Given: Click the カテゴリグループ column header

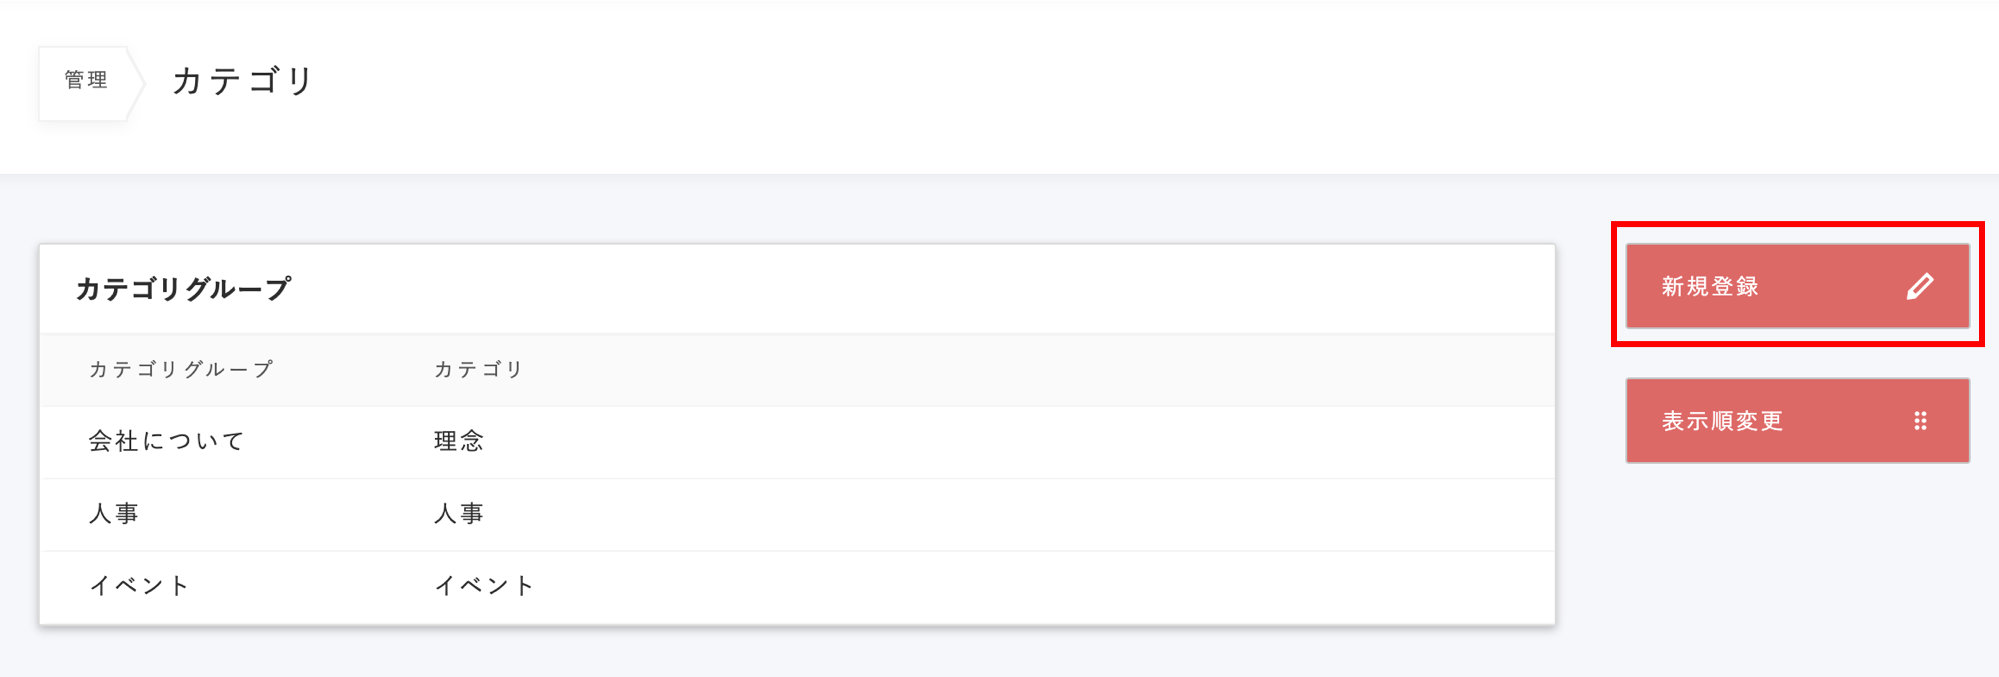Looking at the screenshot, I should click(181, 370).
